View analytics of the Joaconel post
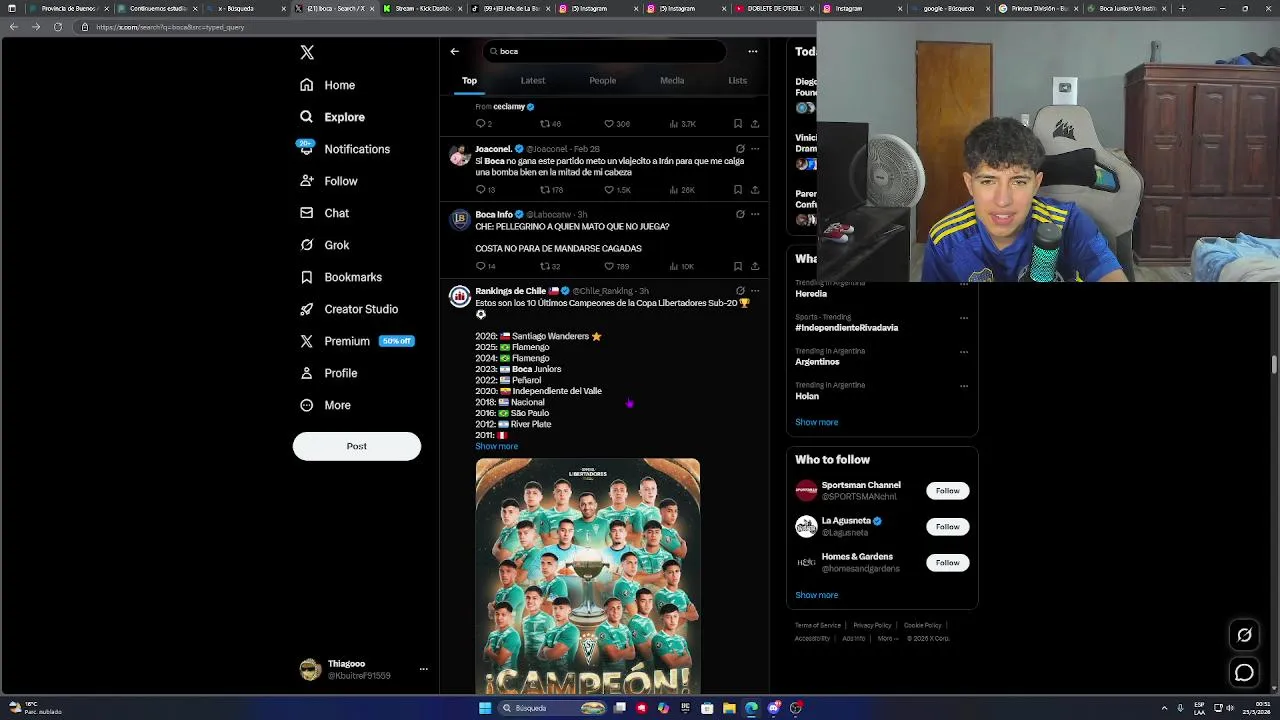The height and width of the screenshot is (720, 1280). click(x=681, y=190)
